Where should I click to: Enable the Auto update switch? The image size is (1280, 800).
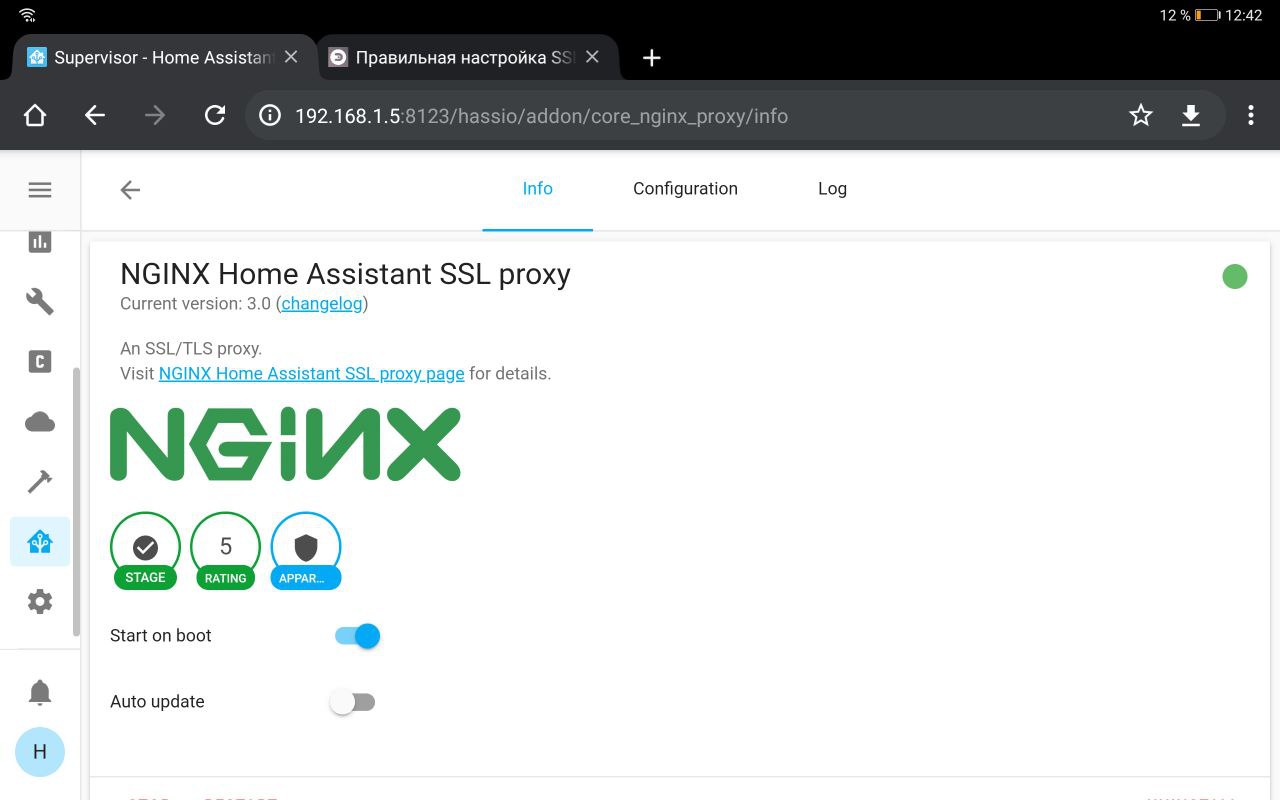353,702
